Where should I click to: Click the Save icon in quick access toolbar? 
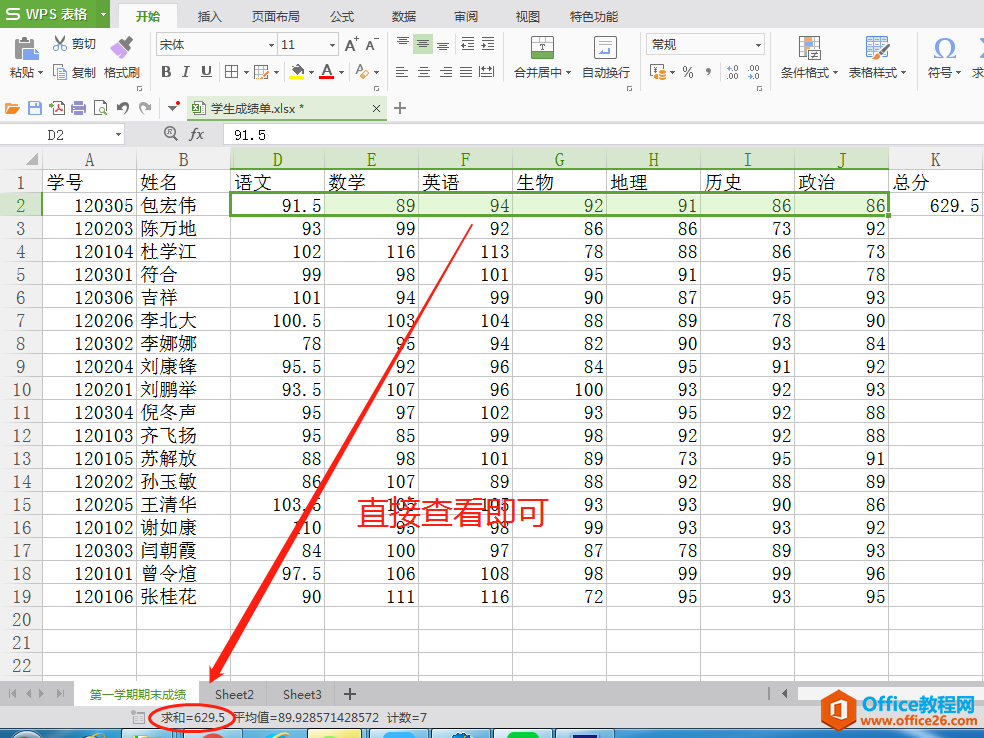tap(35, 108)
